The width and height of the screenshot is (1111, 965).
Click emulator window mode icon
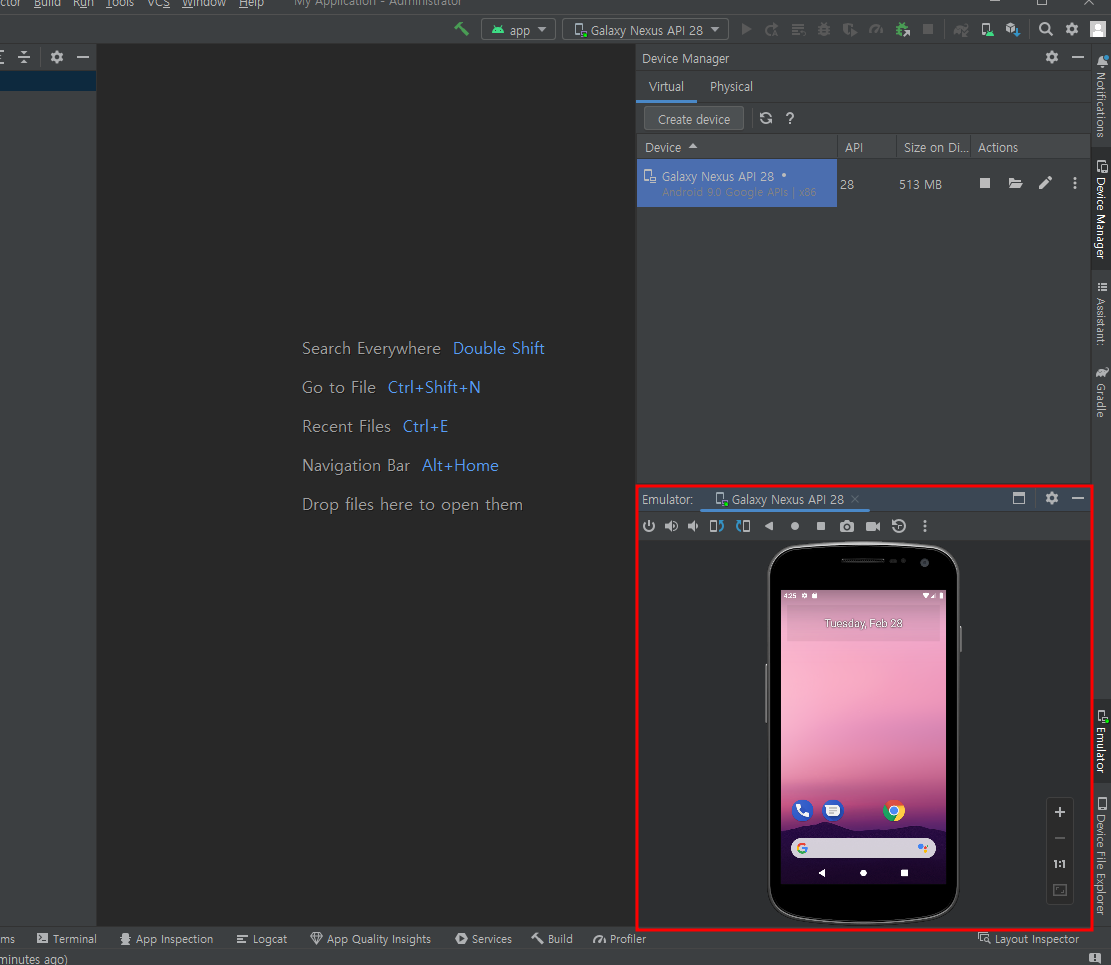(x=1019, y=498)
